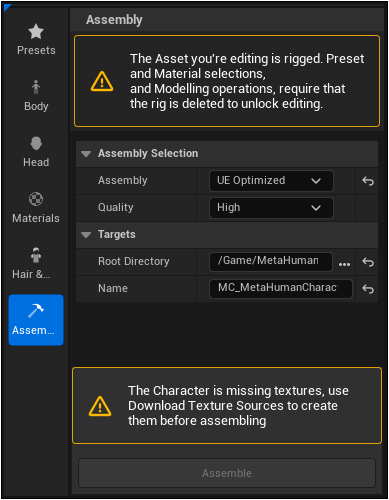Screen dimensions: 389x500
Task: Edit the MC_MetaHumanCharacter name field
Action: [x=280, y=289]
